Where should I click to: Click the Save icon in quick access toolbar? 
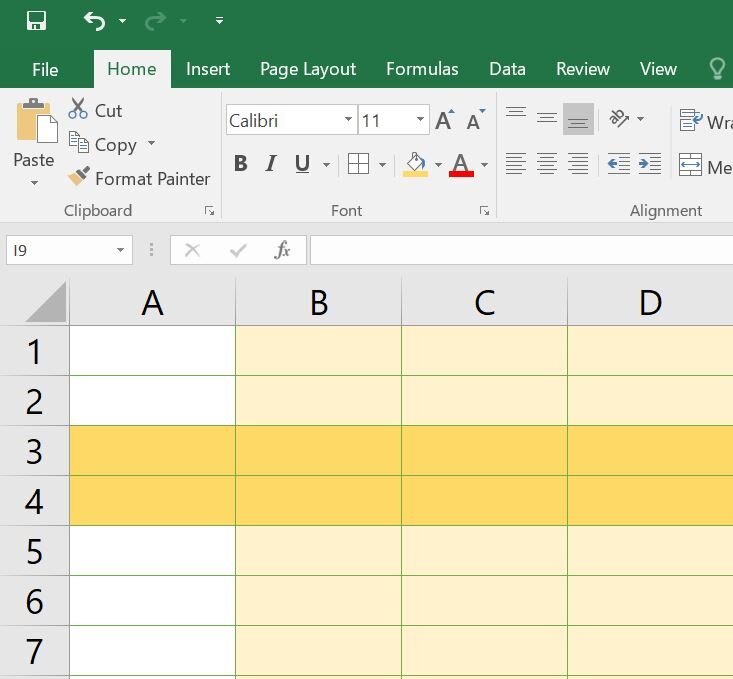[x=36, y=21]
